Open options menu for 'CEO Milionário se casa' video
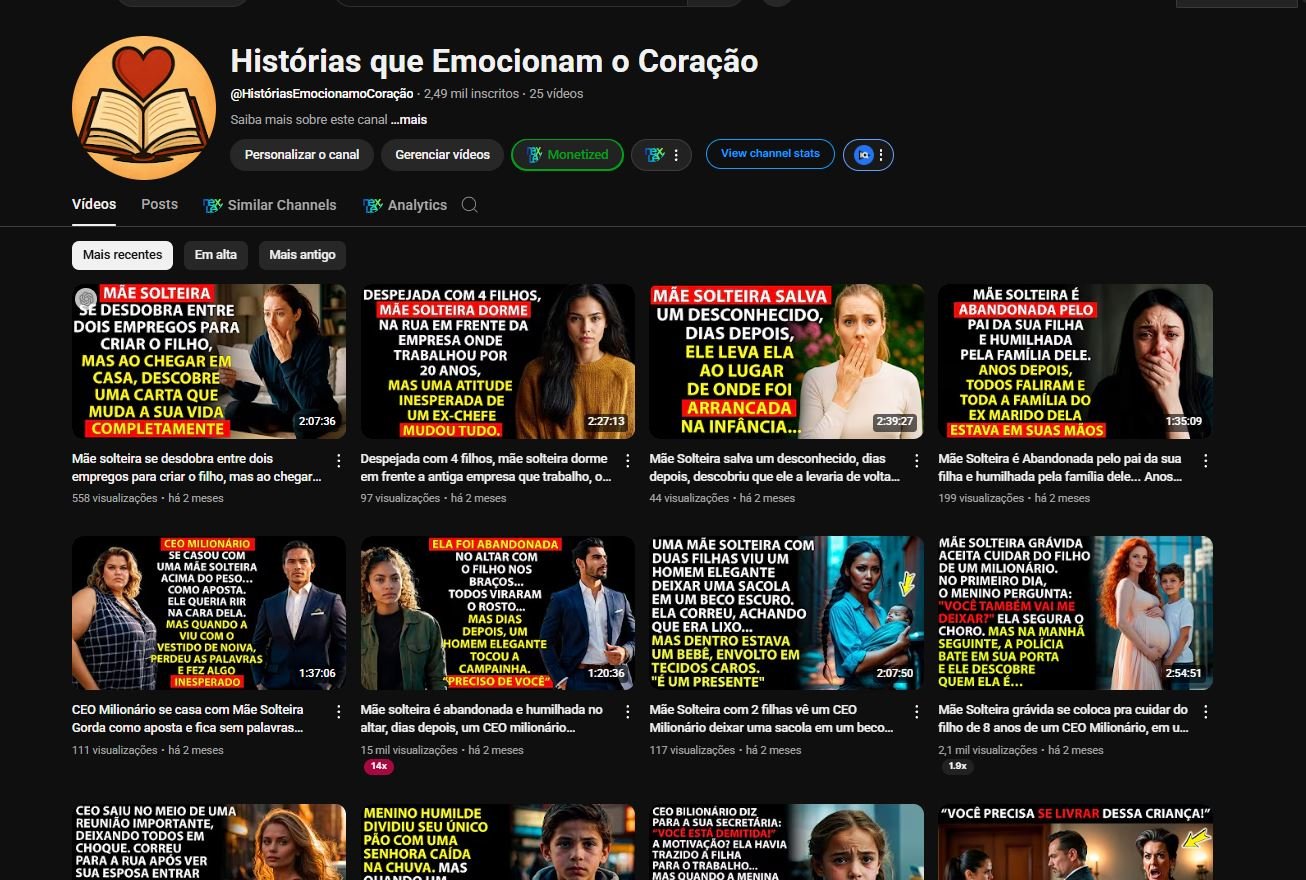Viewport: 1306px width, 880px height. point(338,712)
